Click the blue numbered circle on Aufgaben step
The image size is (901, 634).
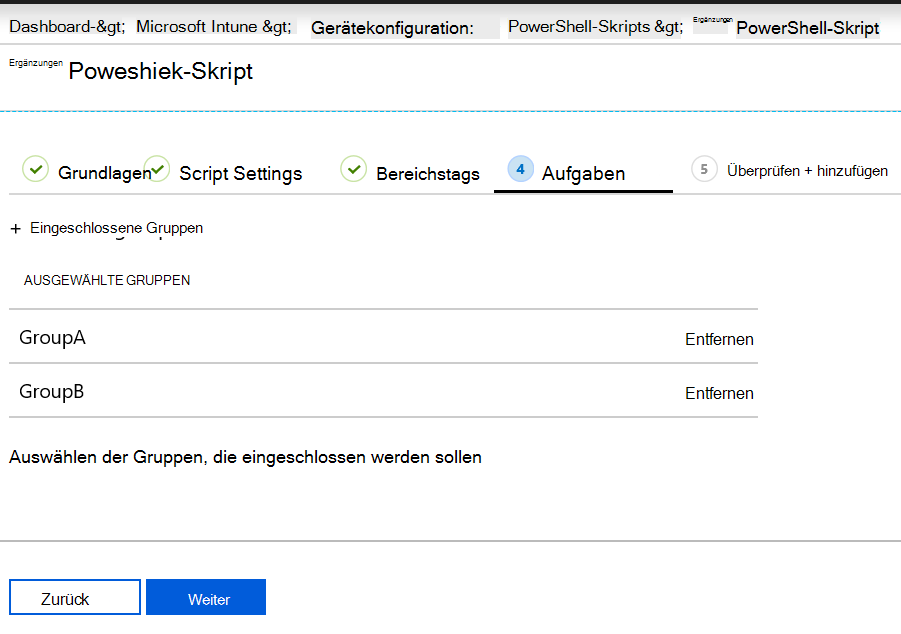tap(520, 170)
